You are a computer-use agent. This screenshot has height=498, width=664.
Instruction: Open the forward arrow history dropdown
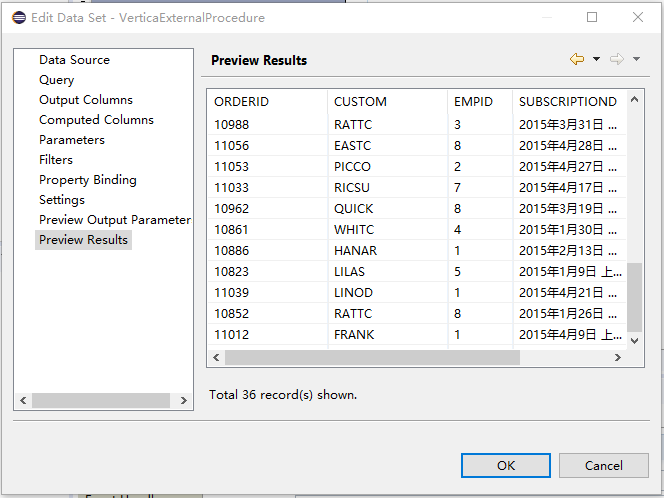coord(637,60)
